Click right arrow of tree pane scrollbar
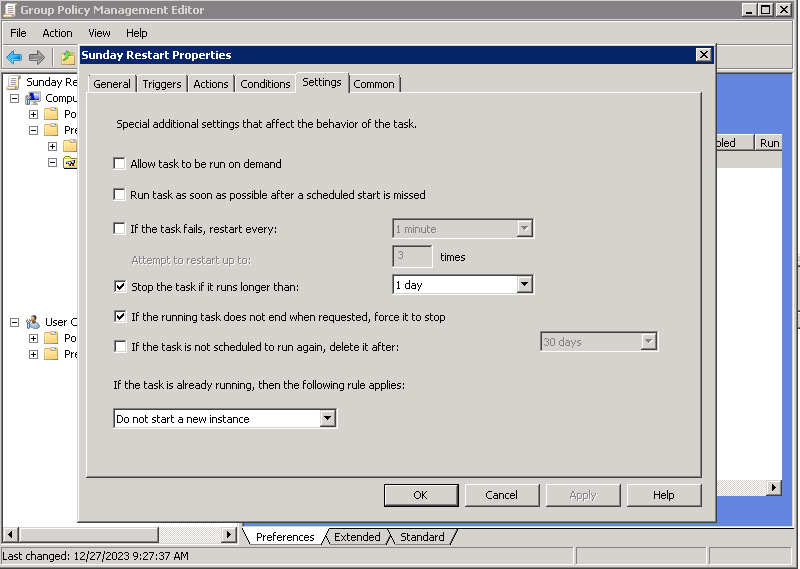The image size is (800, 569). [x=229, y=535]
